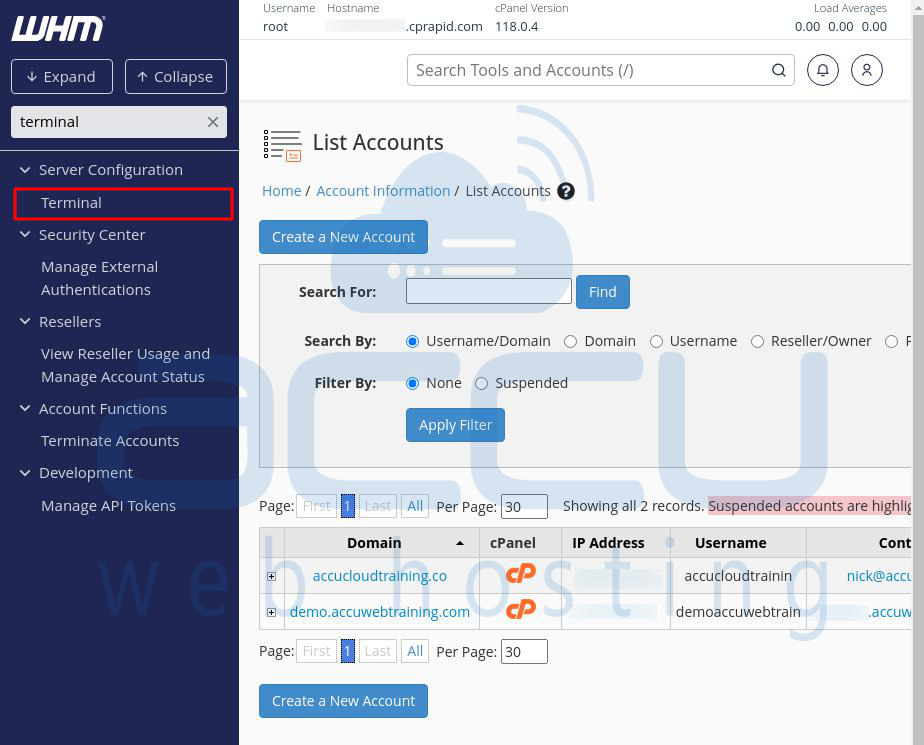Select the None filter option
Image resolution: width=924 pixels, height=745 pixels.
tap(412, 384)
